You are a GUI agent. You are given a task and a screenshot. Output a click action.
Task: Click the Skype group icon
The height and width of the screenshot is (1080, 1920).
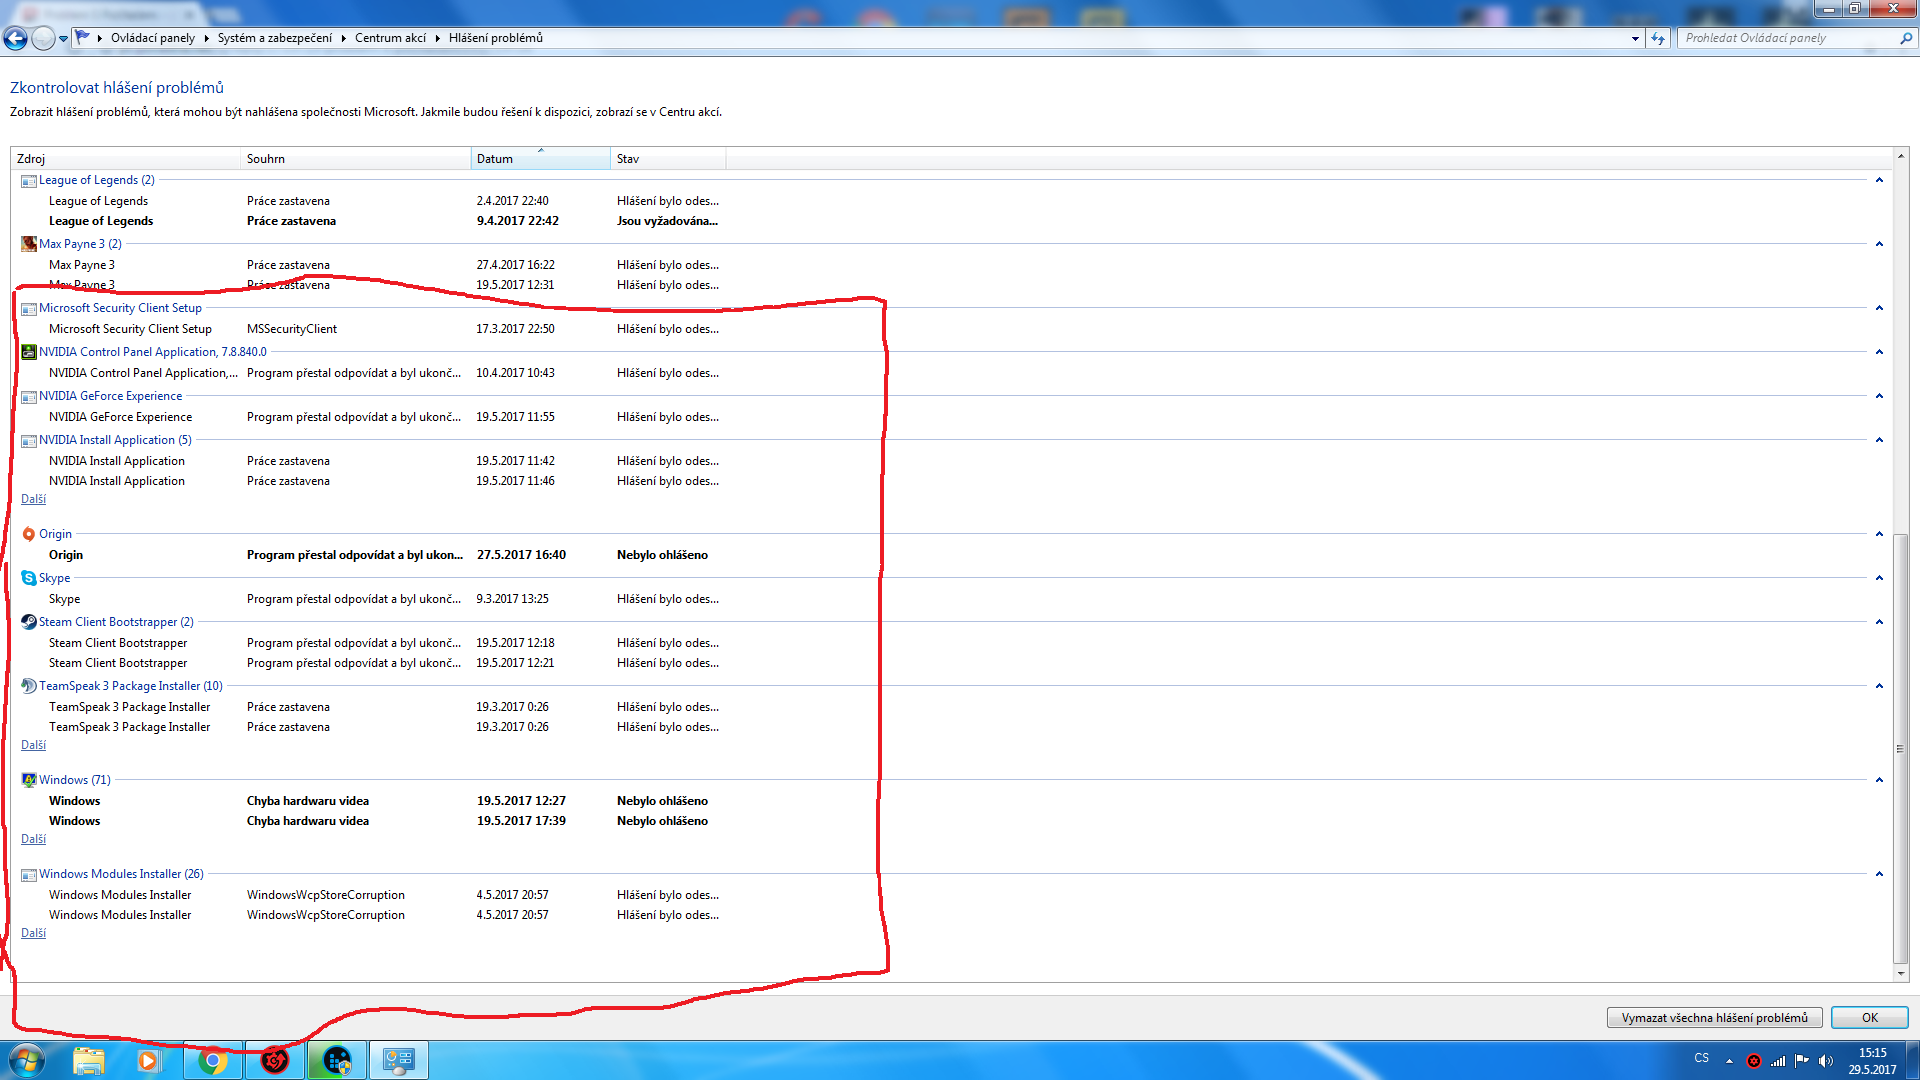click(29, 578)
